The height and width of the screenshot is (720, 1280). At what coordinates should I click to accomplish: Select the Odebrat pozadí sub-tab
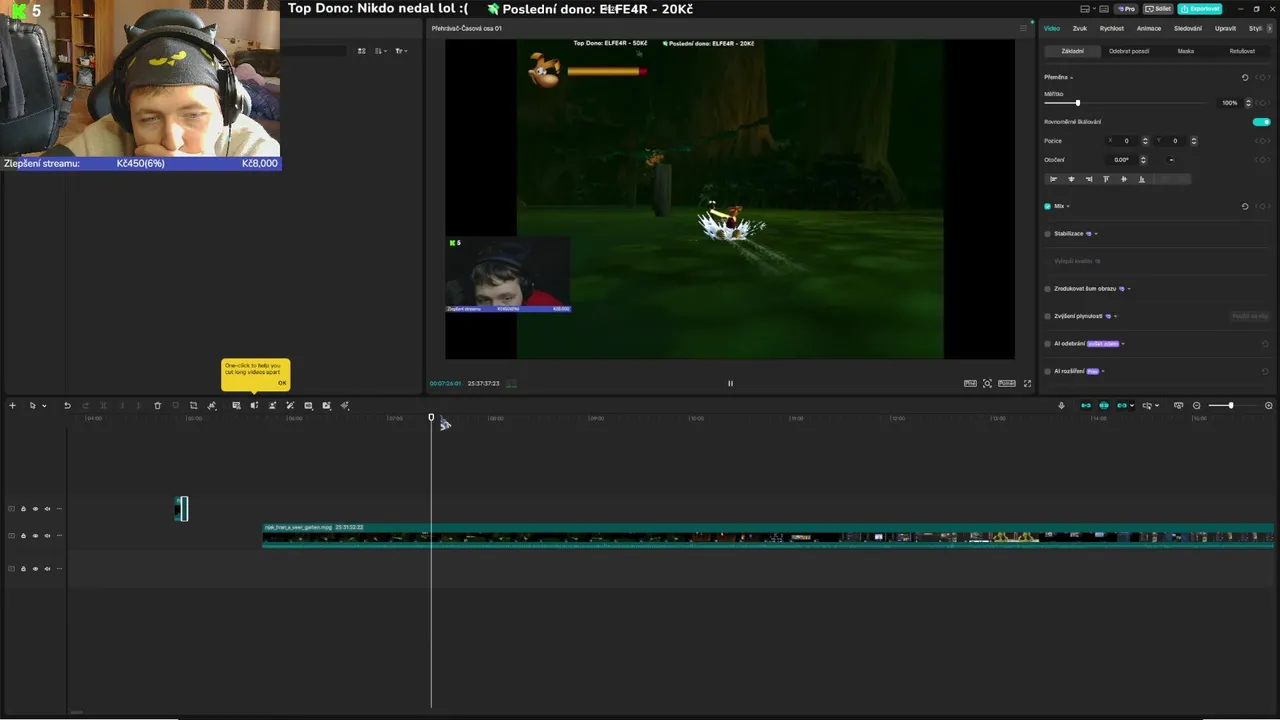(1129, 51)
